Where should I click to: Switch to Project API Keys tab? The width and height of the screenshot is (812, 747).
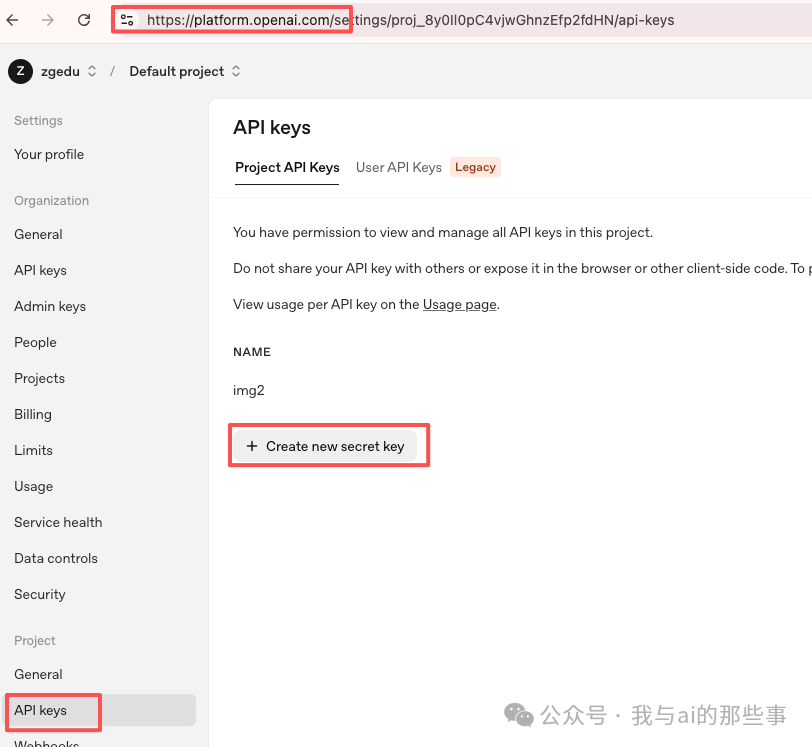pos(287,167)
